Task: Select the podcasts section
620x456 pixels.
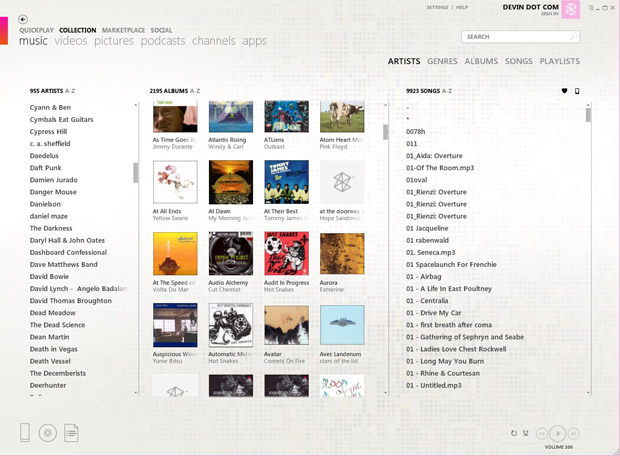Action: pyautogui.click(x=163, y=41)
